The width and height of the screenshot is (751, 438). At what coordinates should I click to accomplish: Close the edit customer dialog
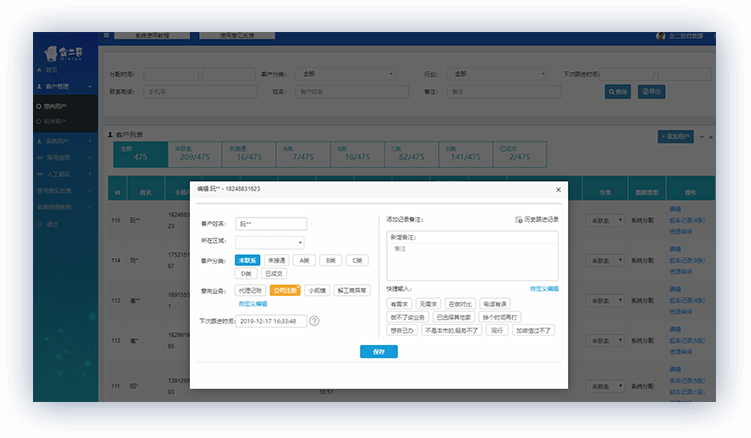[558, 188]
